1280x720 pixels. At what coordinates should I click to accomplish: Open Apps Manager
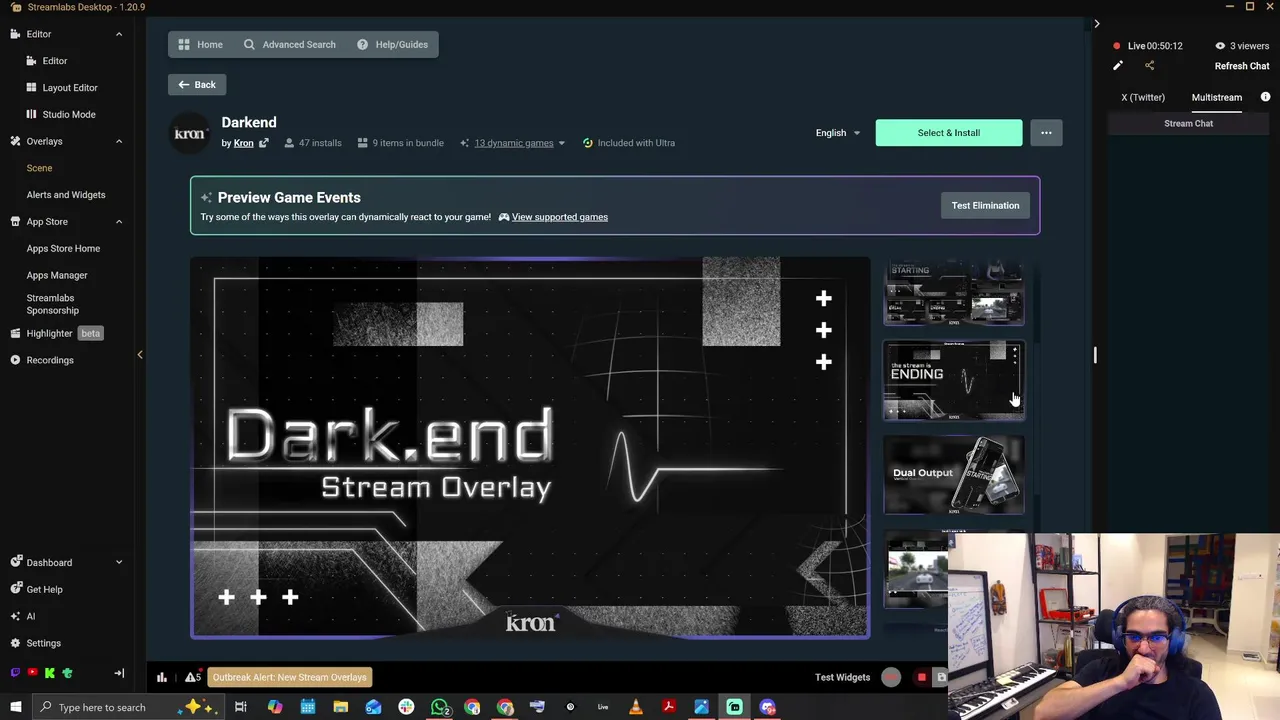coord(57,275)
